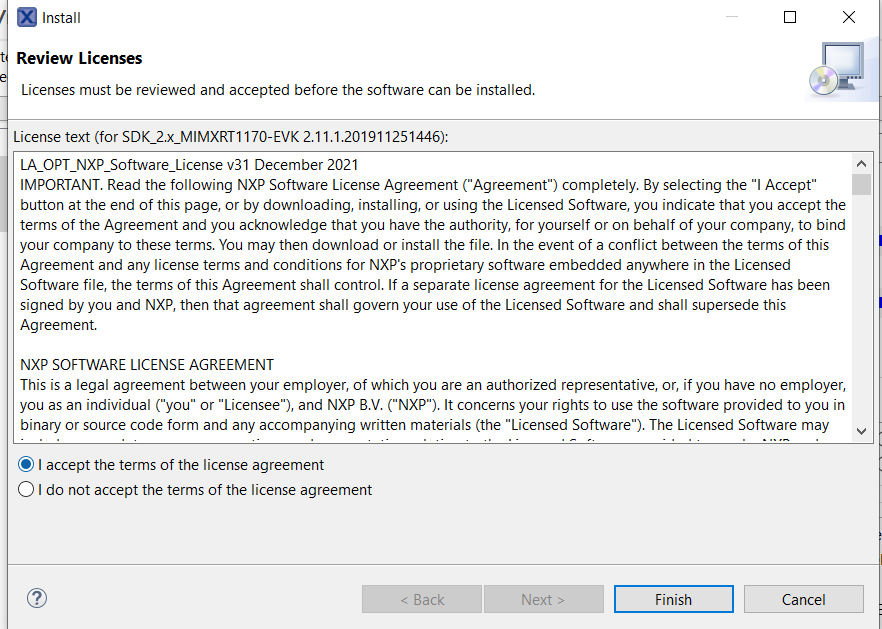Choose I do not accept the terms
The height and width of the screenshot is (629, 882).
(27, 490)
